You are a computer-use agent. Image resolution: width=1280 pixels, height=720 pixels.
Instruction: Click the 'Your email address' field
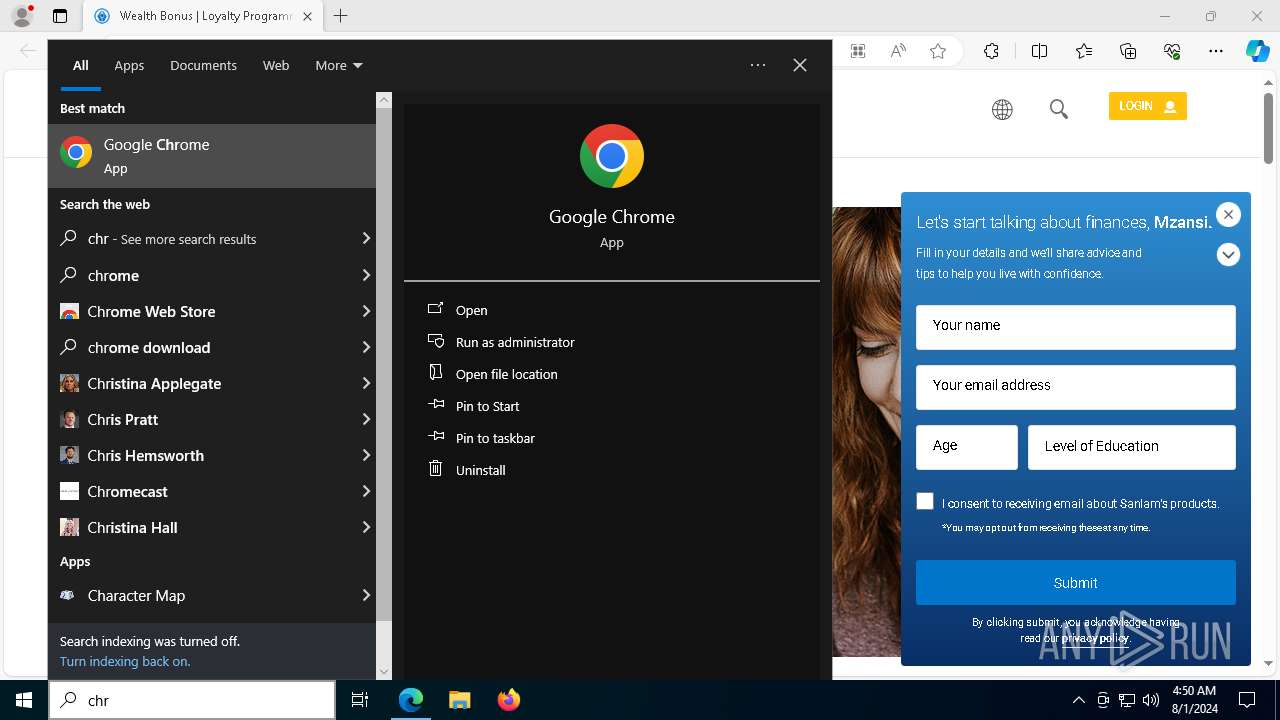coord(1076,387)
